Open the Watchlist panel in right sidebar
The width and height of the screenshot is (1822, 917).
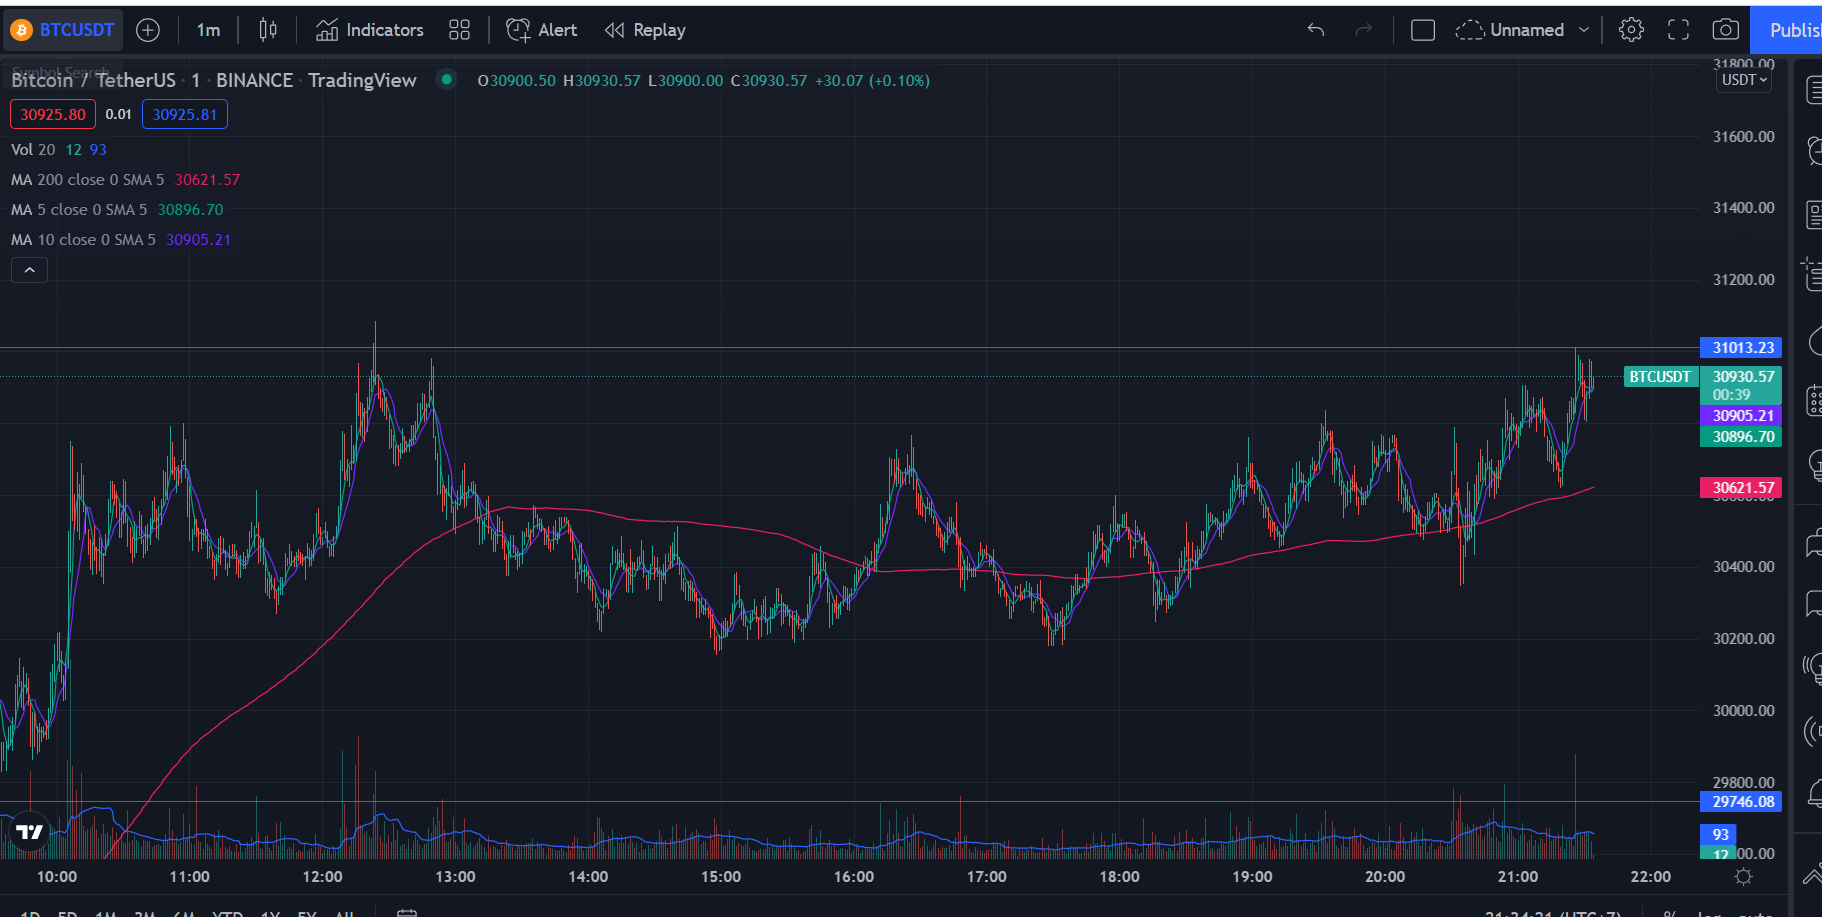[x=1813, y=91]
